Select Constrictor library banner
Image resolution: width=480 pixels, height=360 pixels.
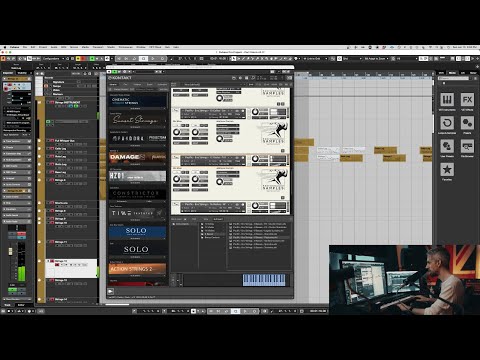(x=138, y=194)
